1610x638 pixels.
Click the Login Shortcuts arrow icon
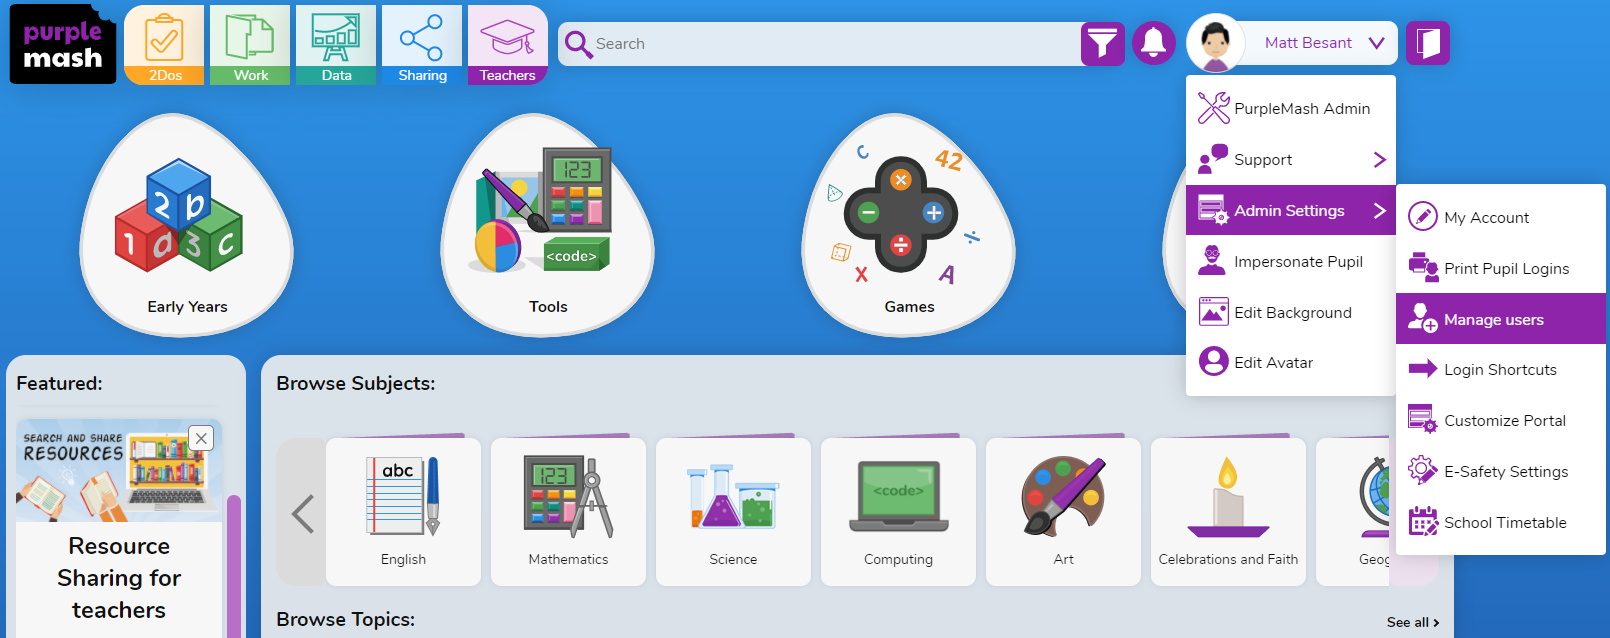1422,369
